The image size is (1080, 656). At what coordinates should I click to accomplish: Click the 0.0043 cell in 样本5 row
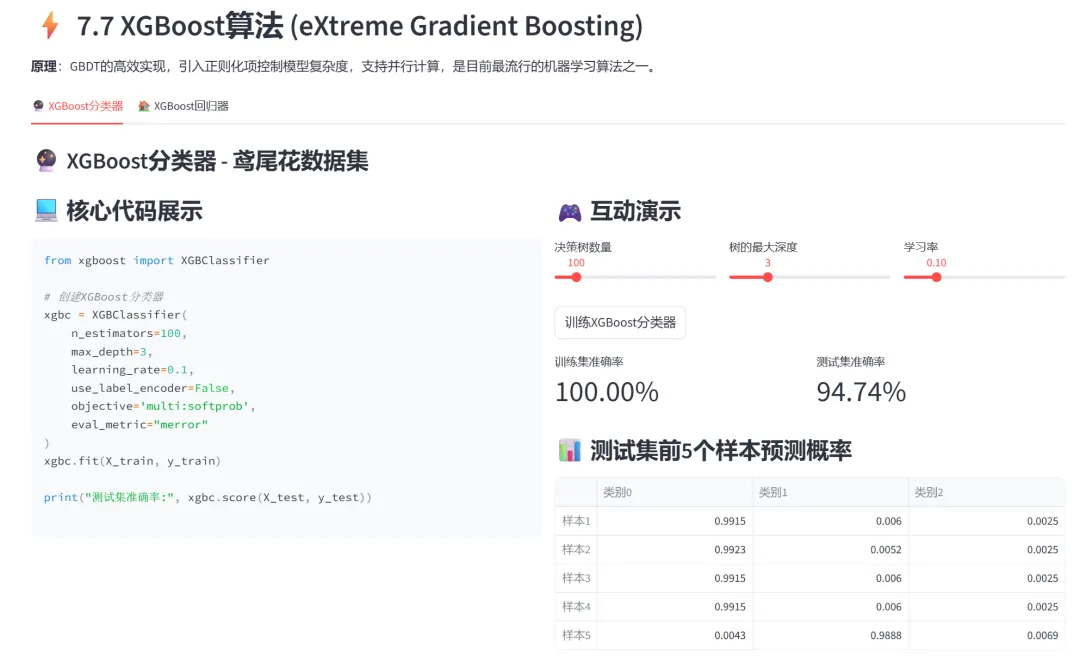pyautogui.click(x=675, y=635)
